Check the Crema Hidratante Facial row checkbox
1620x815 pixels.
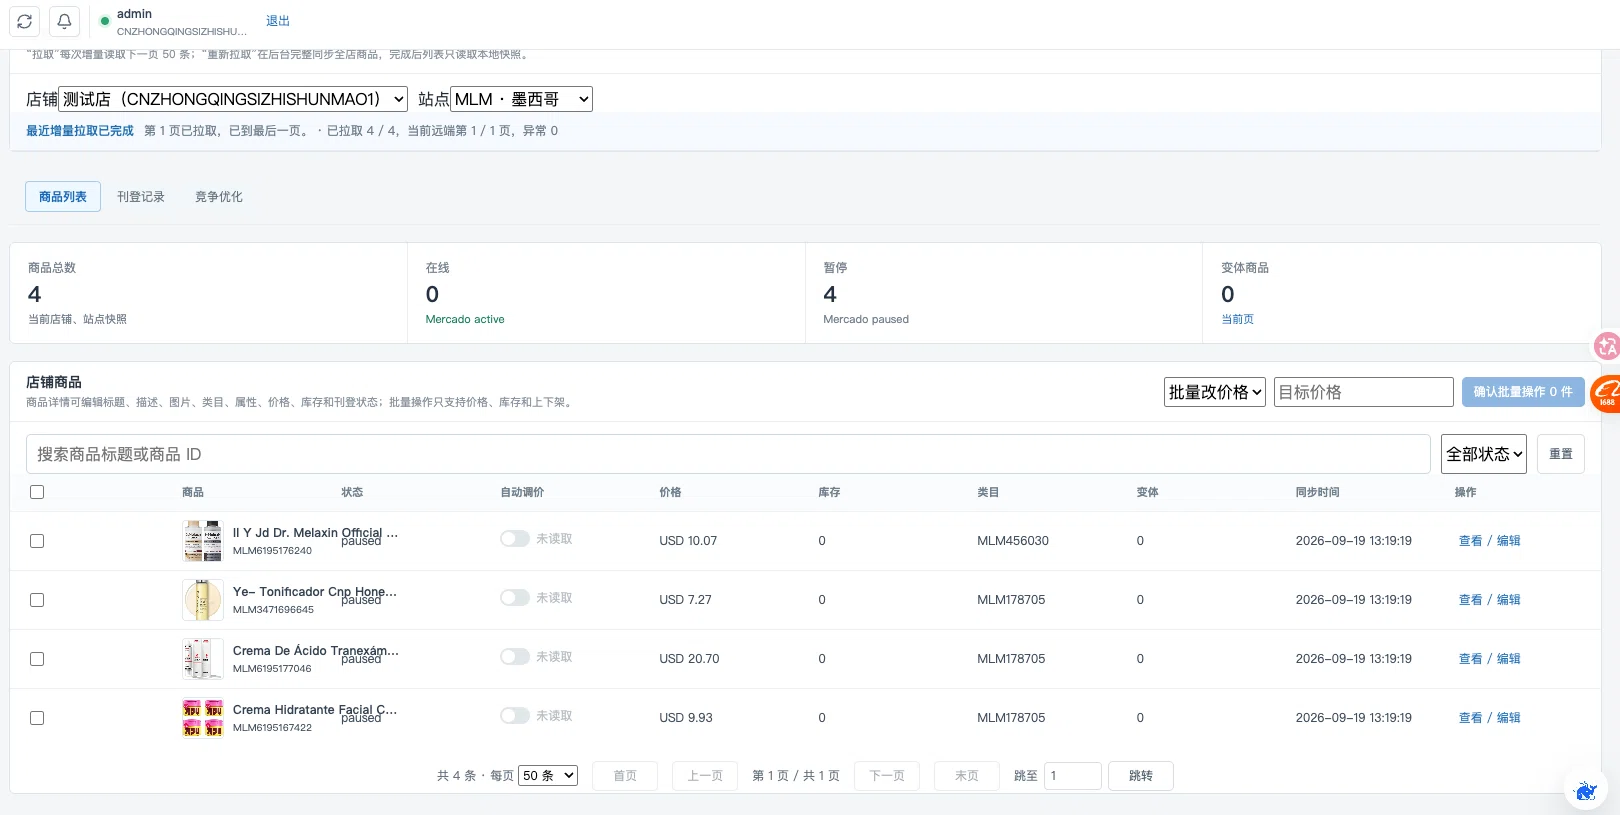tap(37, 718)
